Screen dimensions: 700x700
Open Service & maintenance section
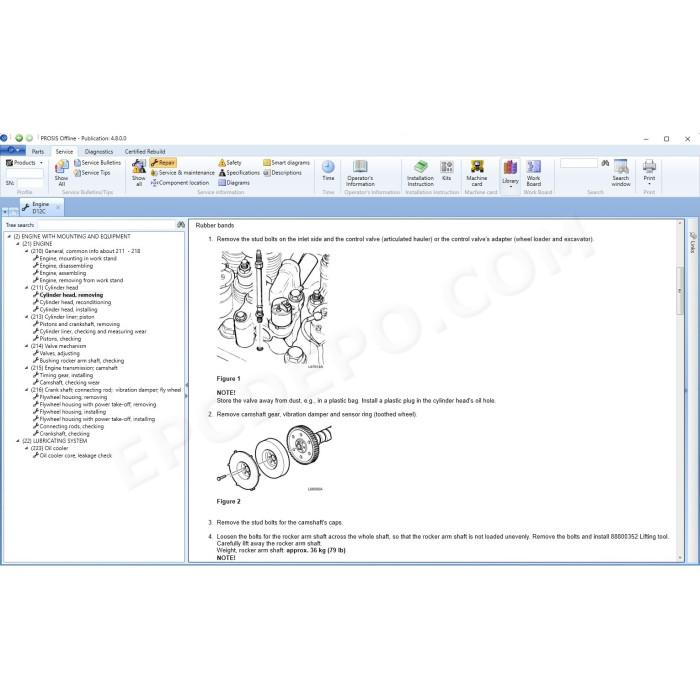coord(183,173)
